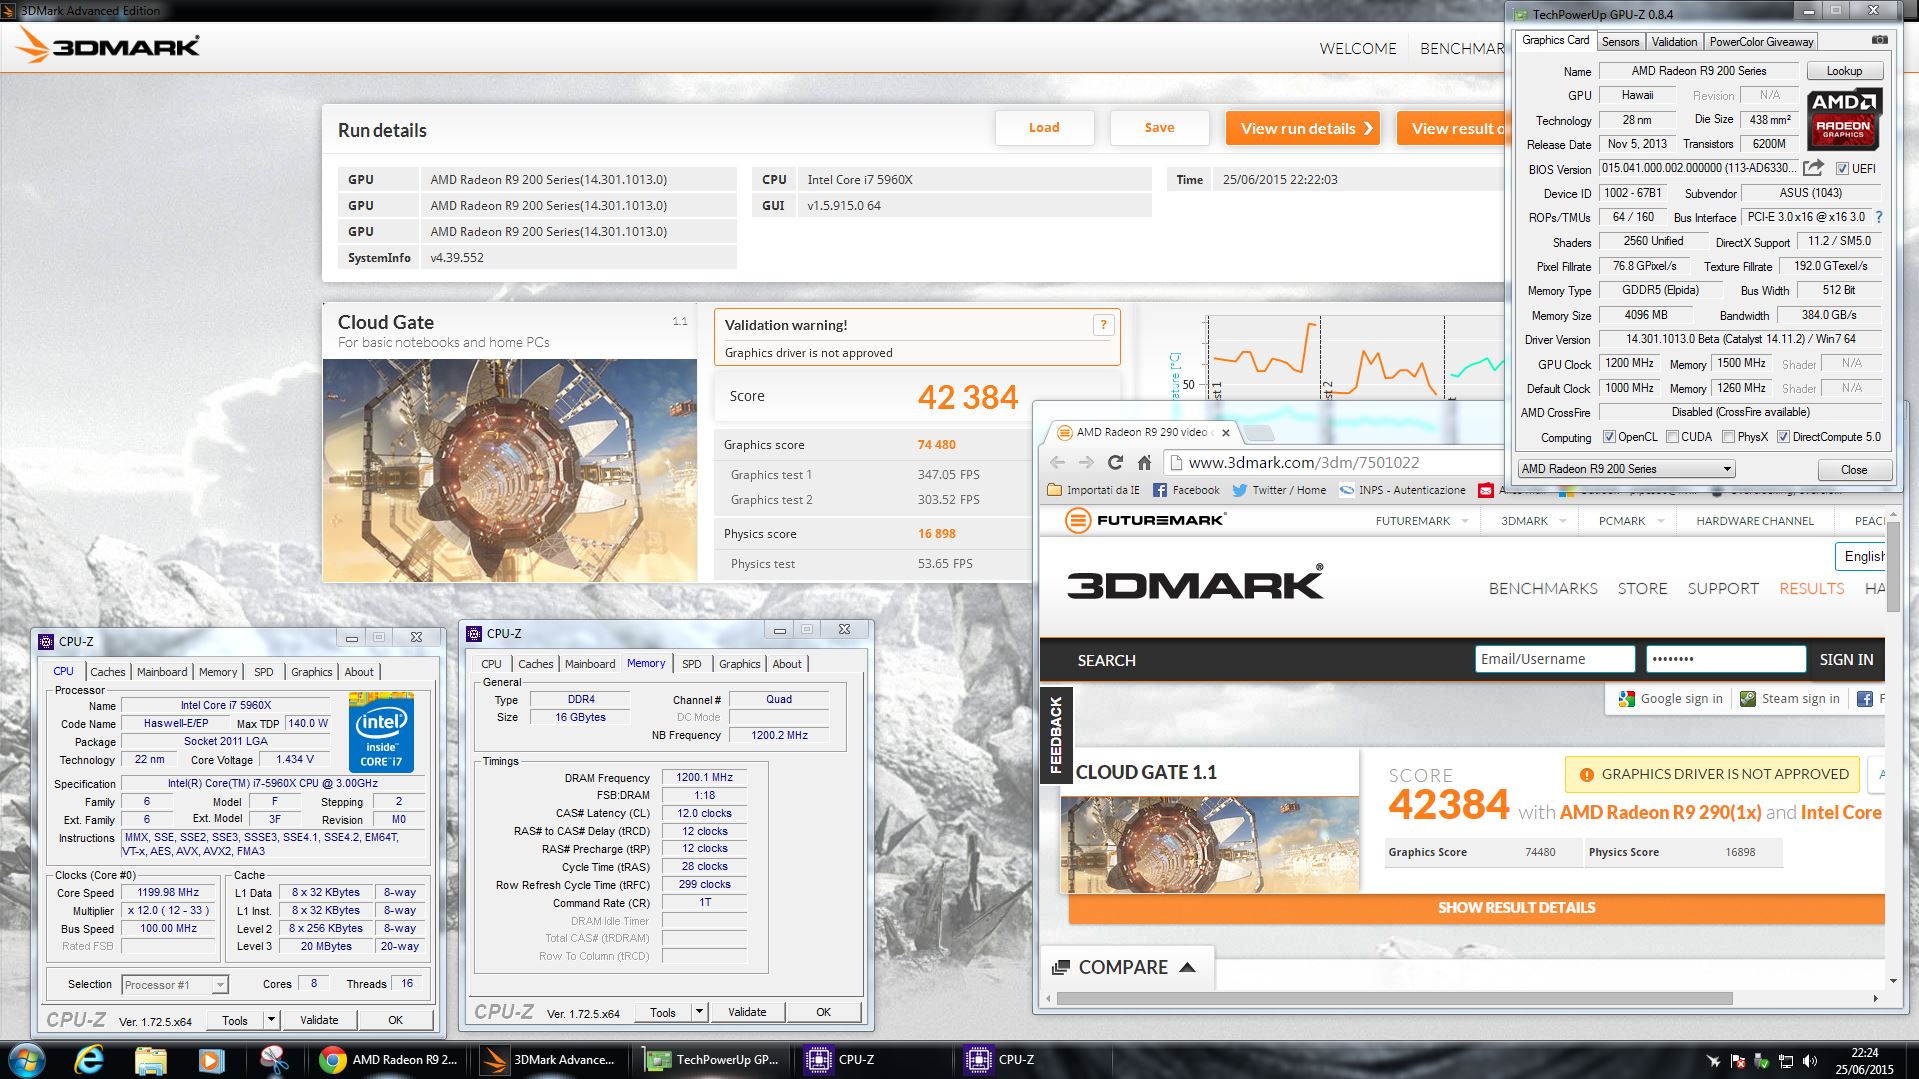
Task: Switch to the Sensors tab in GPU-Z
Action: 1620,42
